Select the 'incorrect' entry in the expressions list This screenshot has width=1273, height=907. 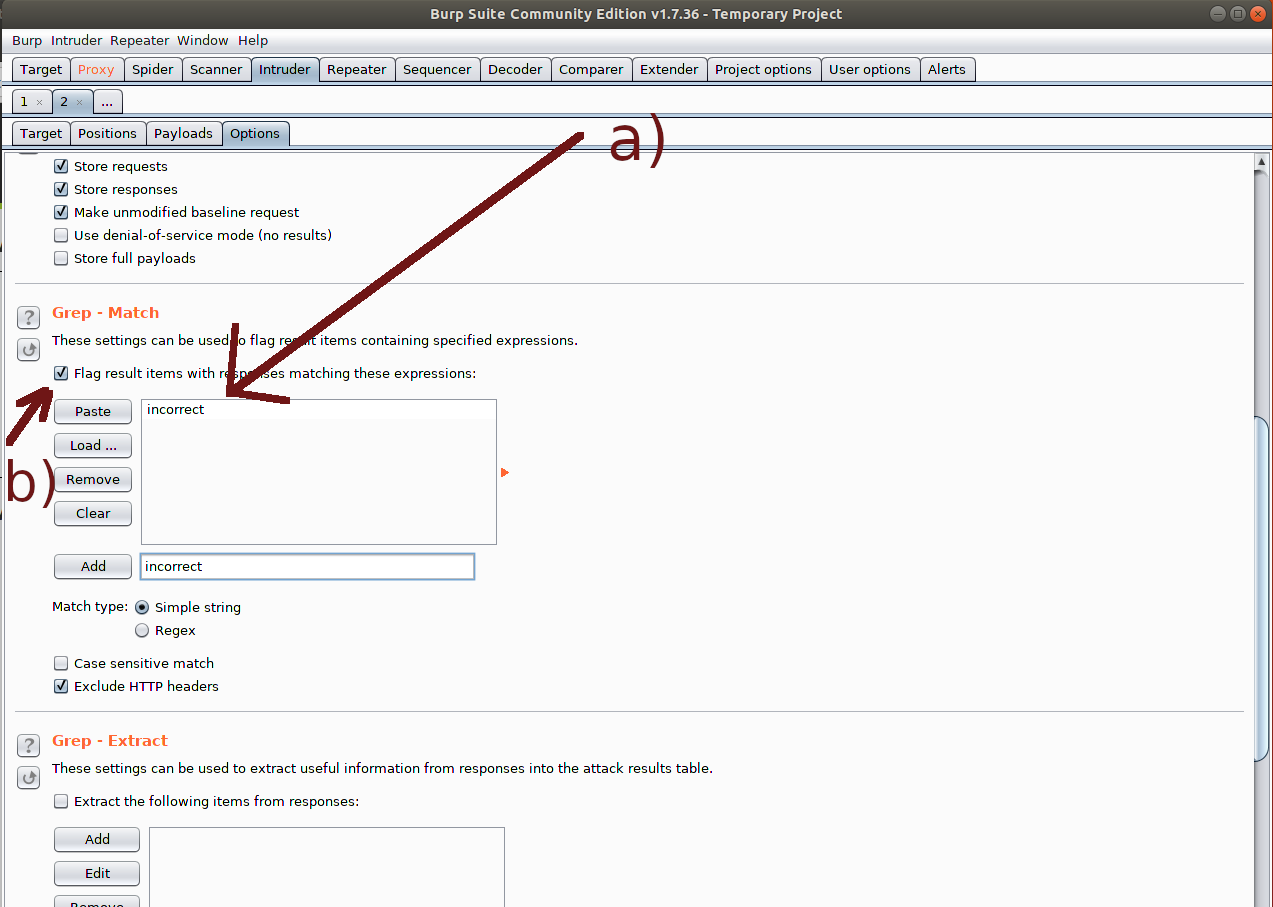(319, 410)
